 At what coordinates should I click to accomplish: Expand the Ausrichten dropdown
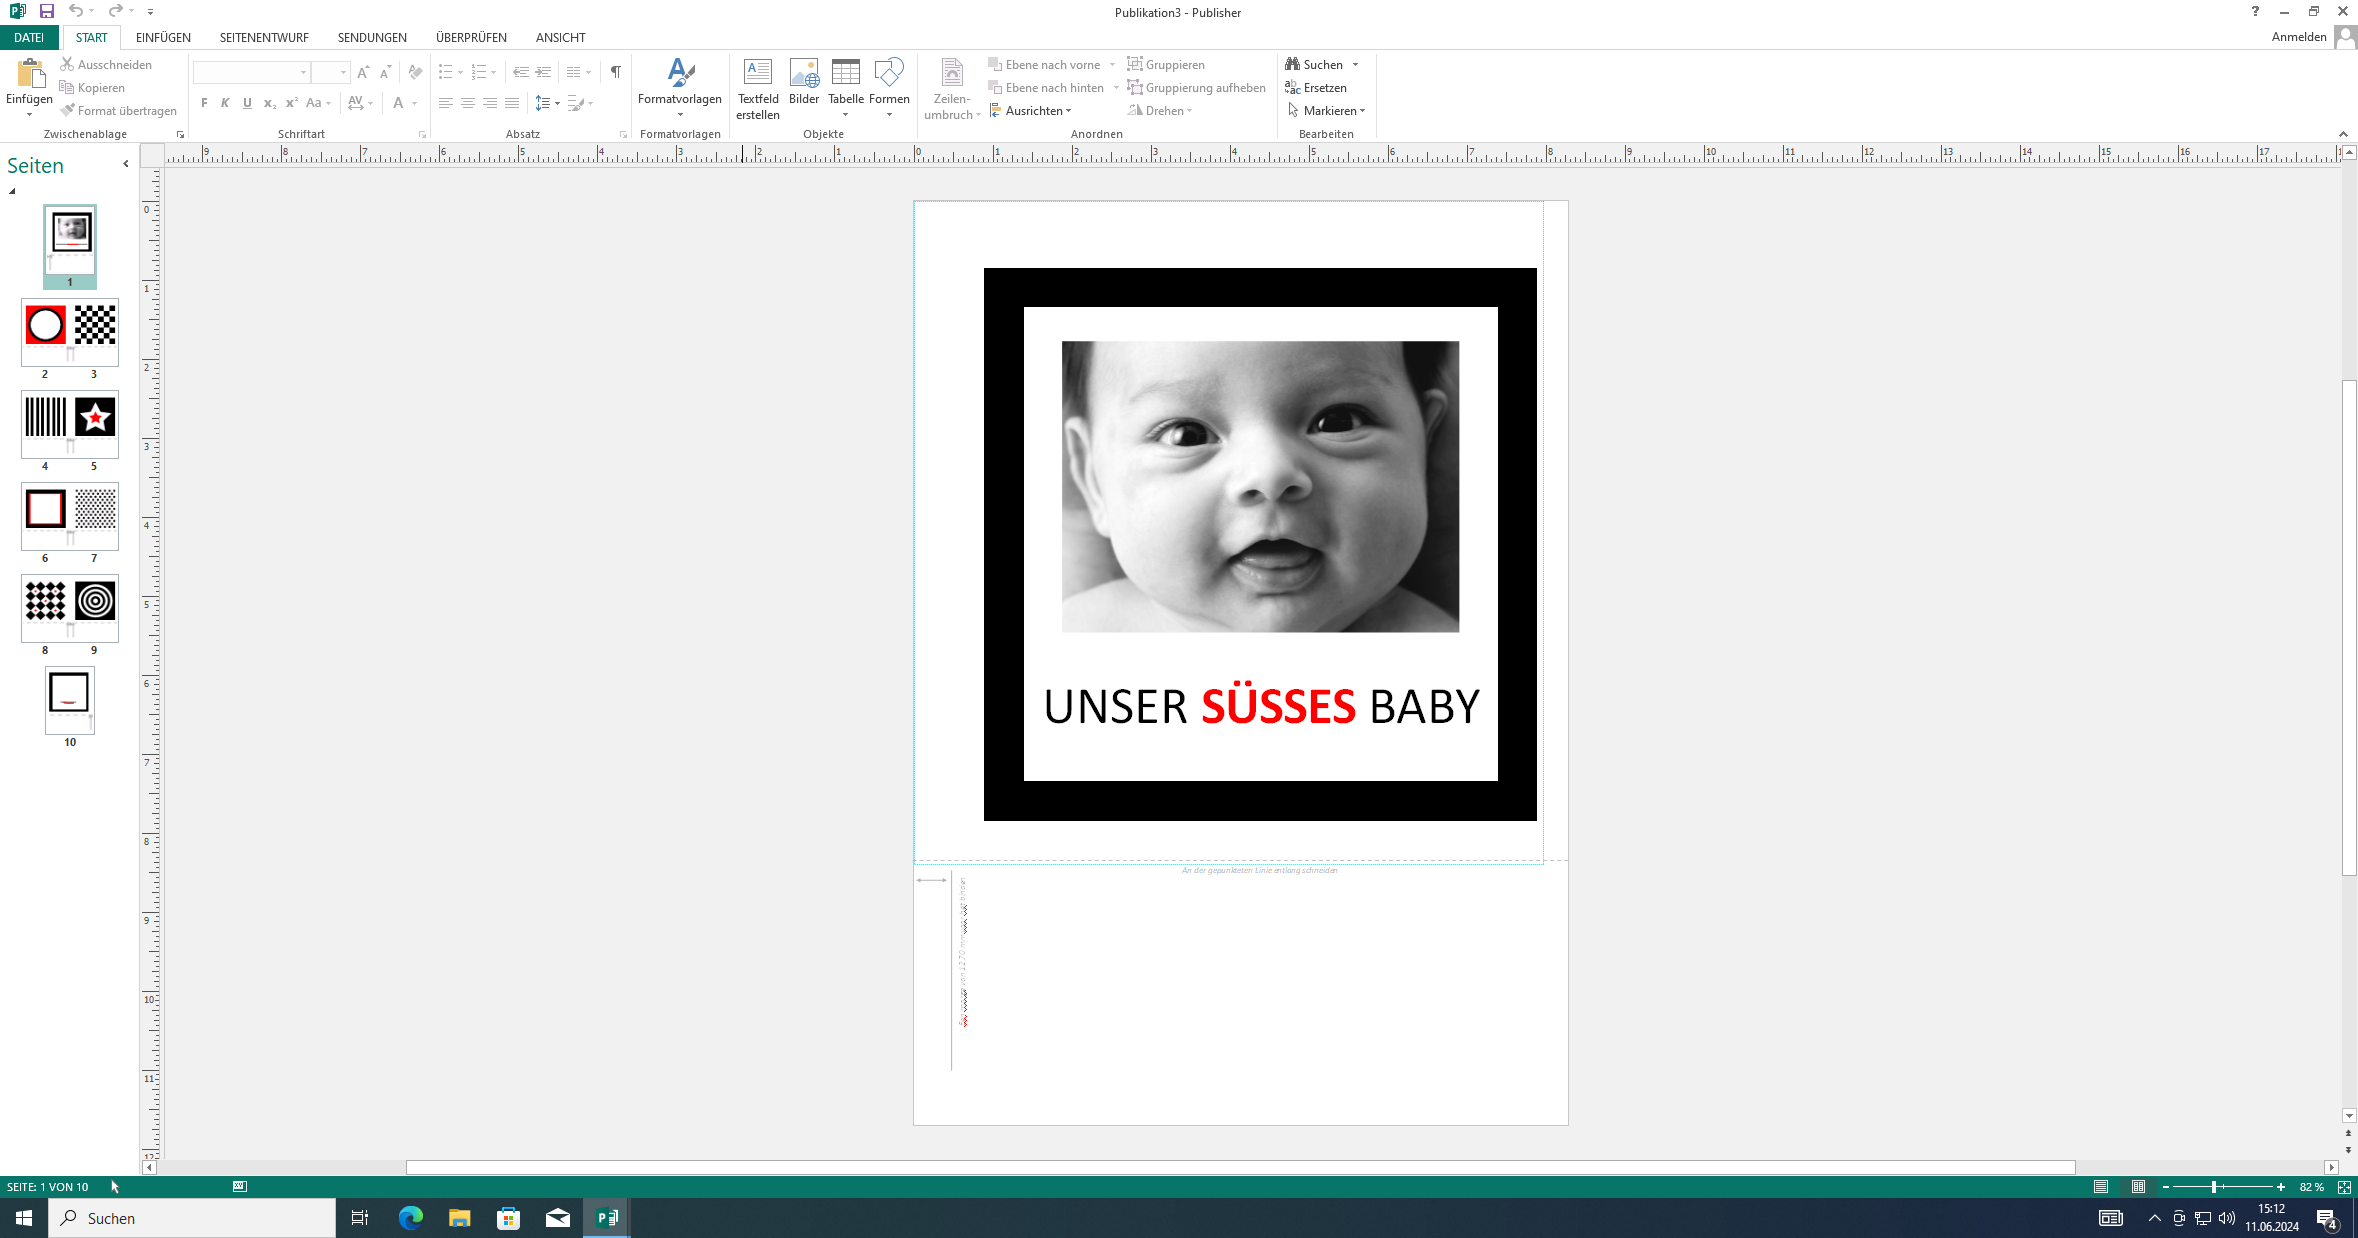click(1032, 111)
